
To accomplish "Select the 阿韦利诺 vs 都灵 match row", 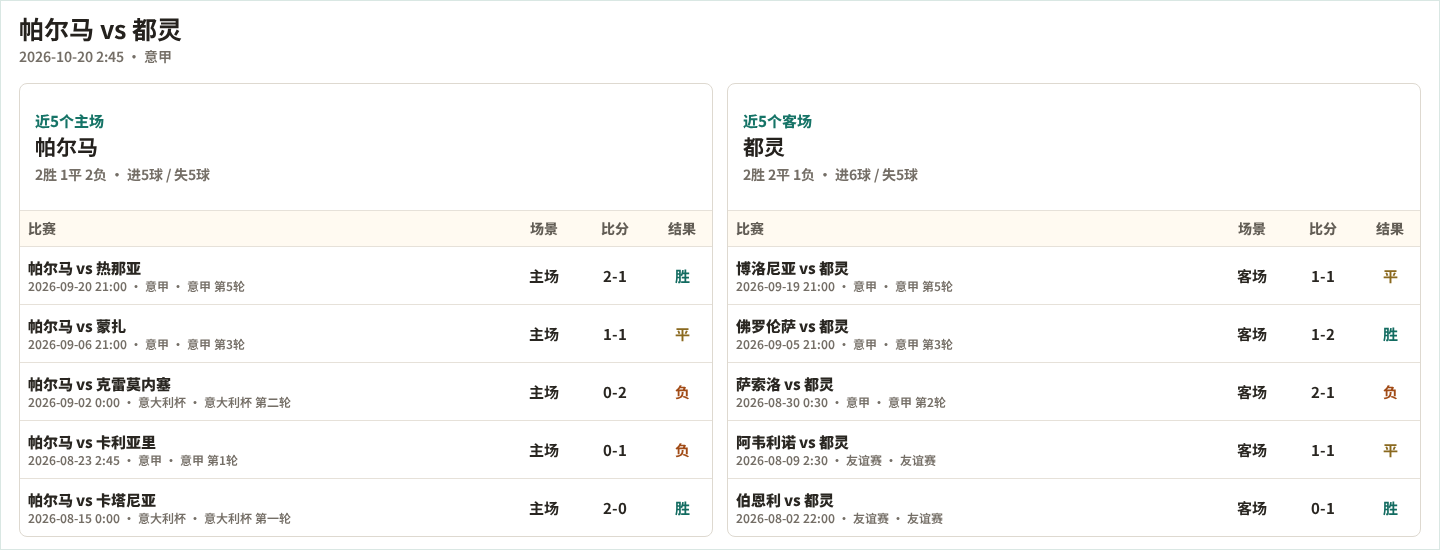I will 1074,450.
